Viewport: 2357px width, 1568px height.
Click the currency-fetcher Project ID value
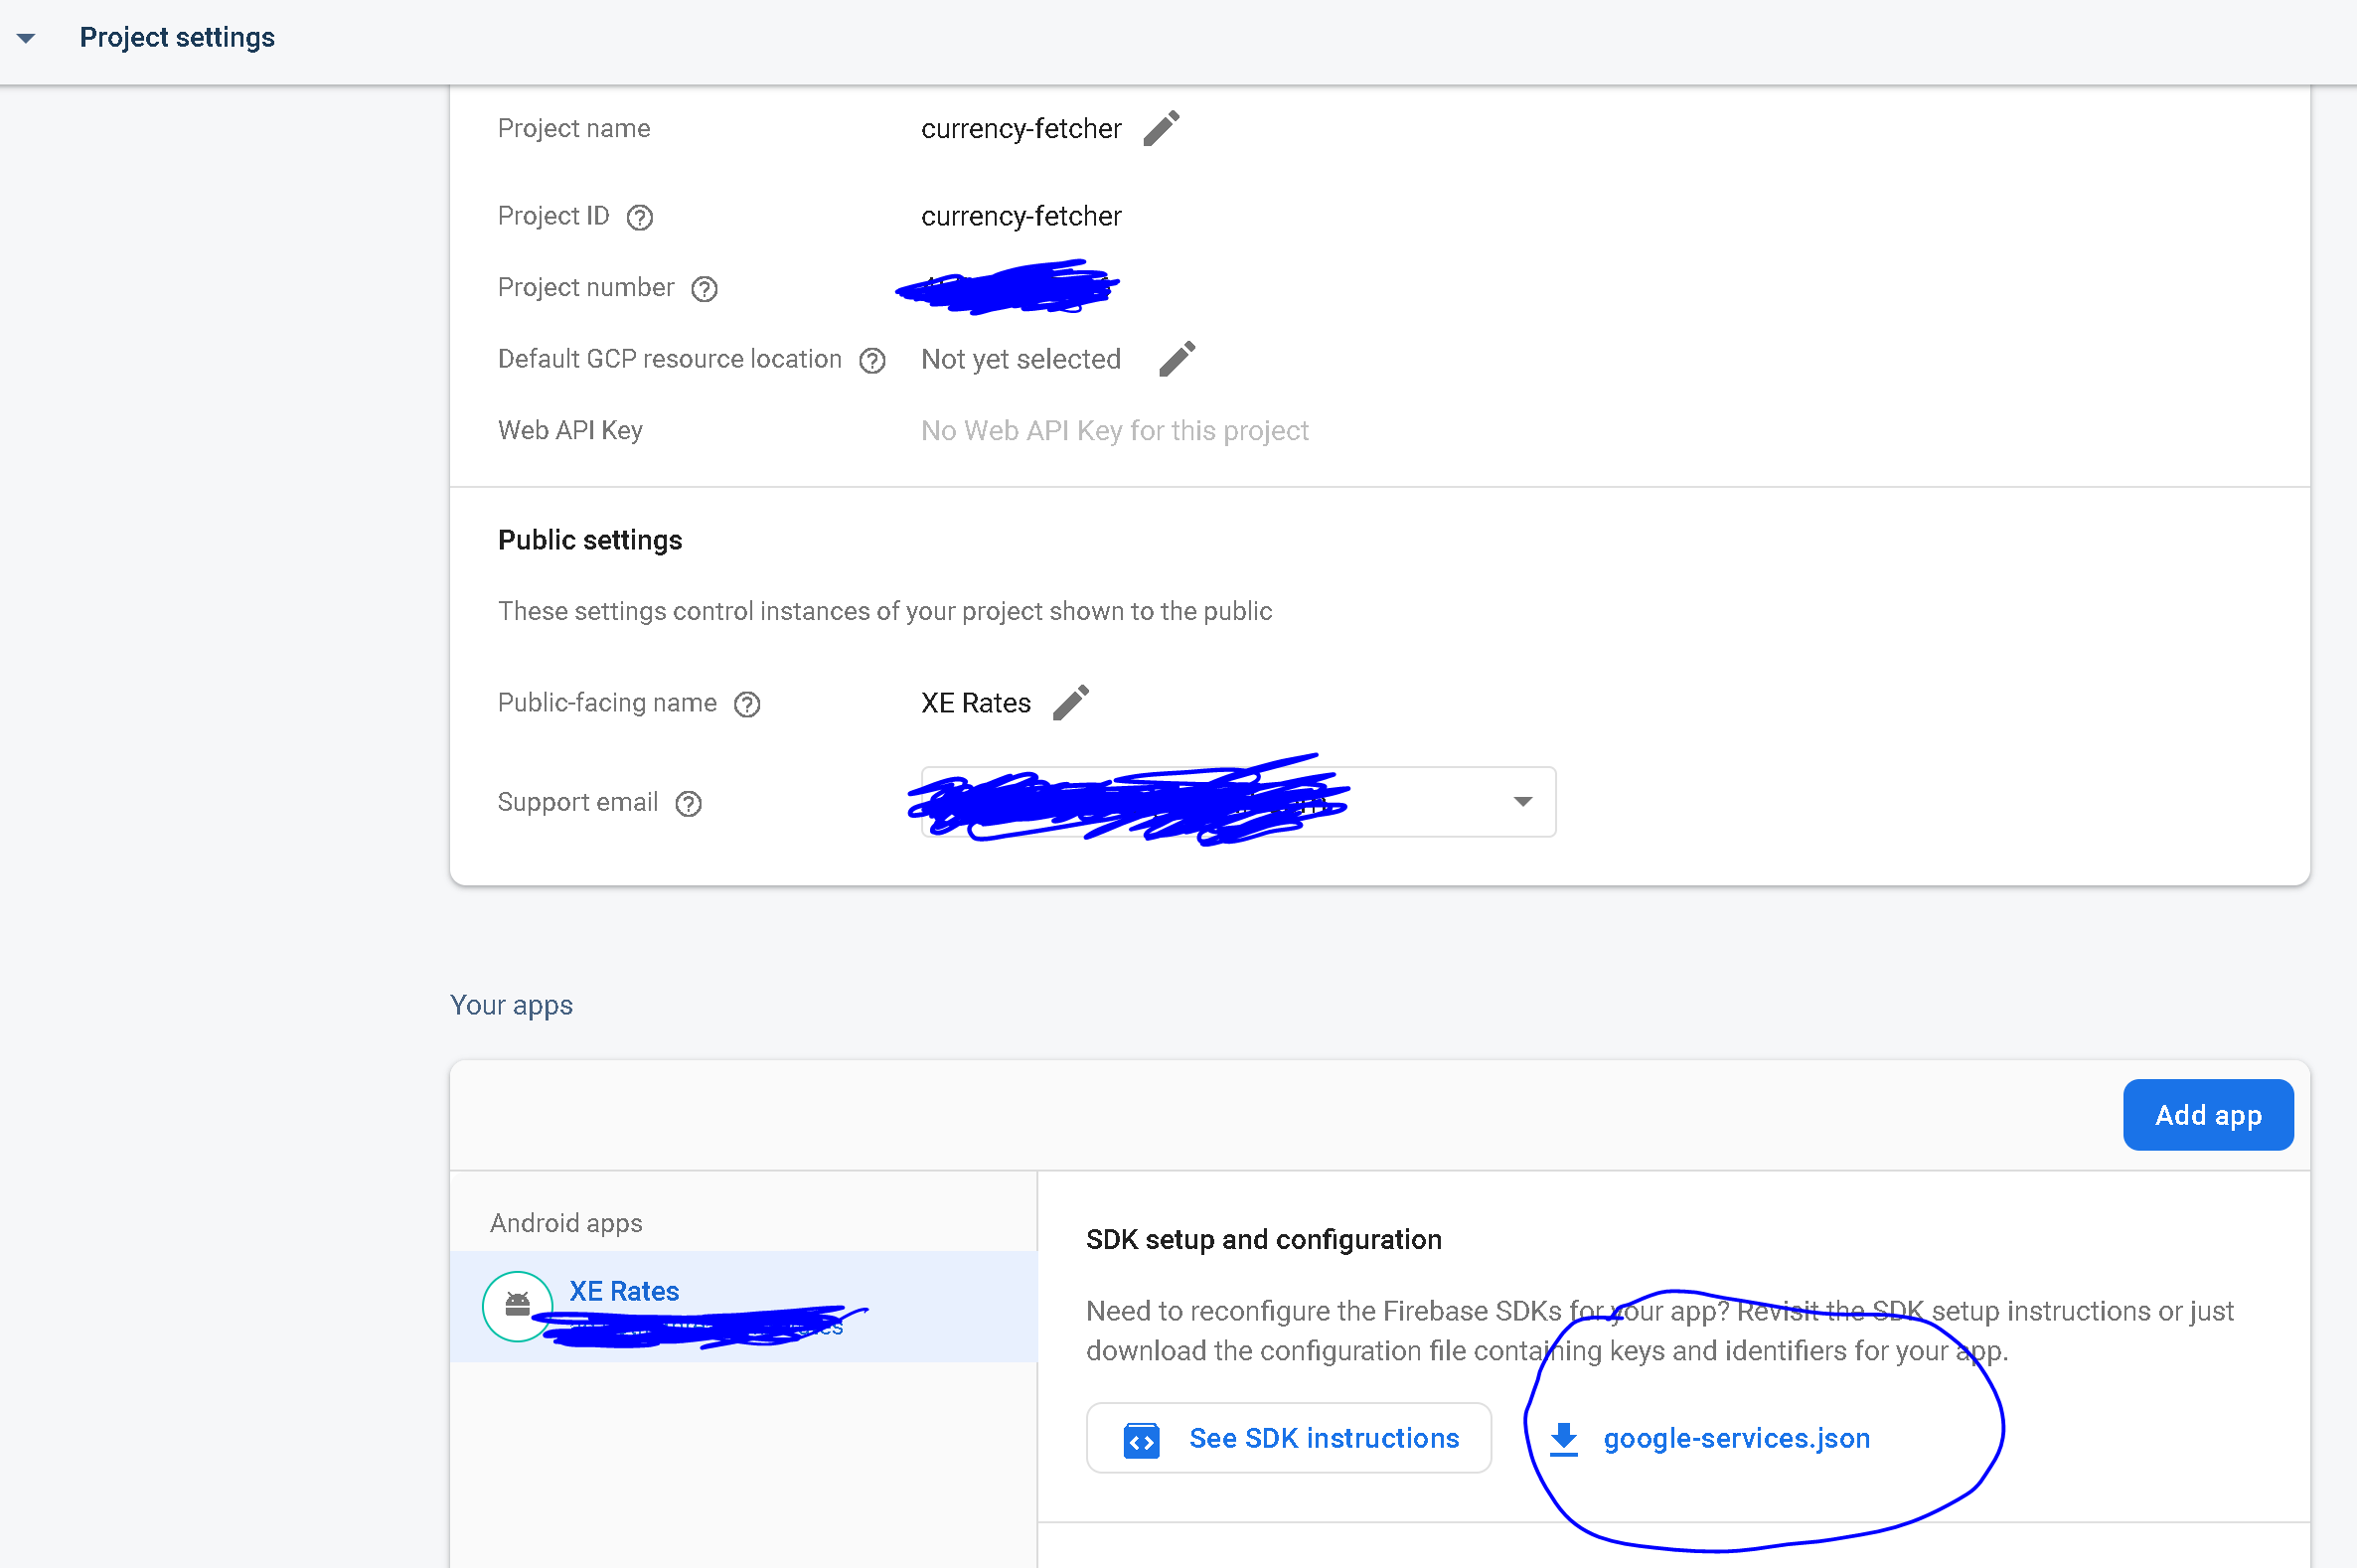[x=1021, y=216]
